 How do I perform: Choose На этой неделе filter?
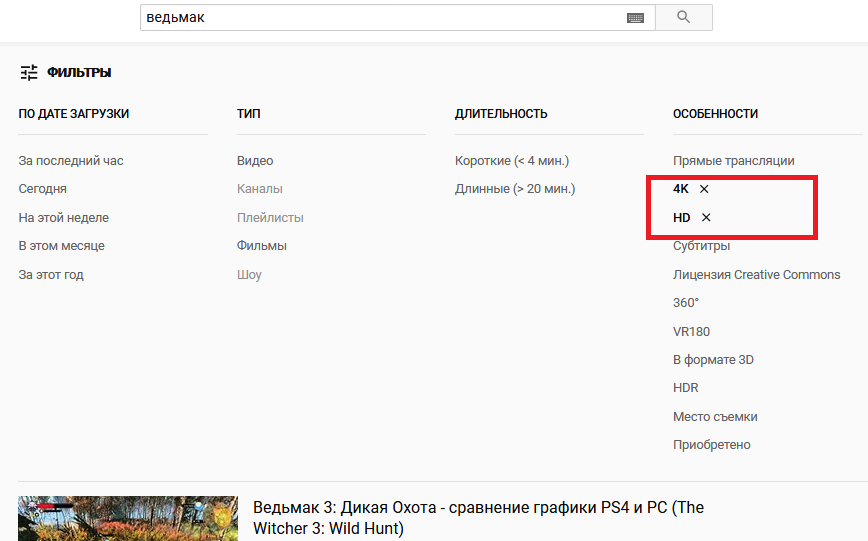[63, 217]
